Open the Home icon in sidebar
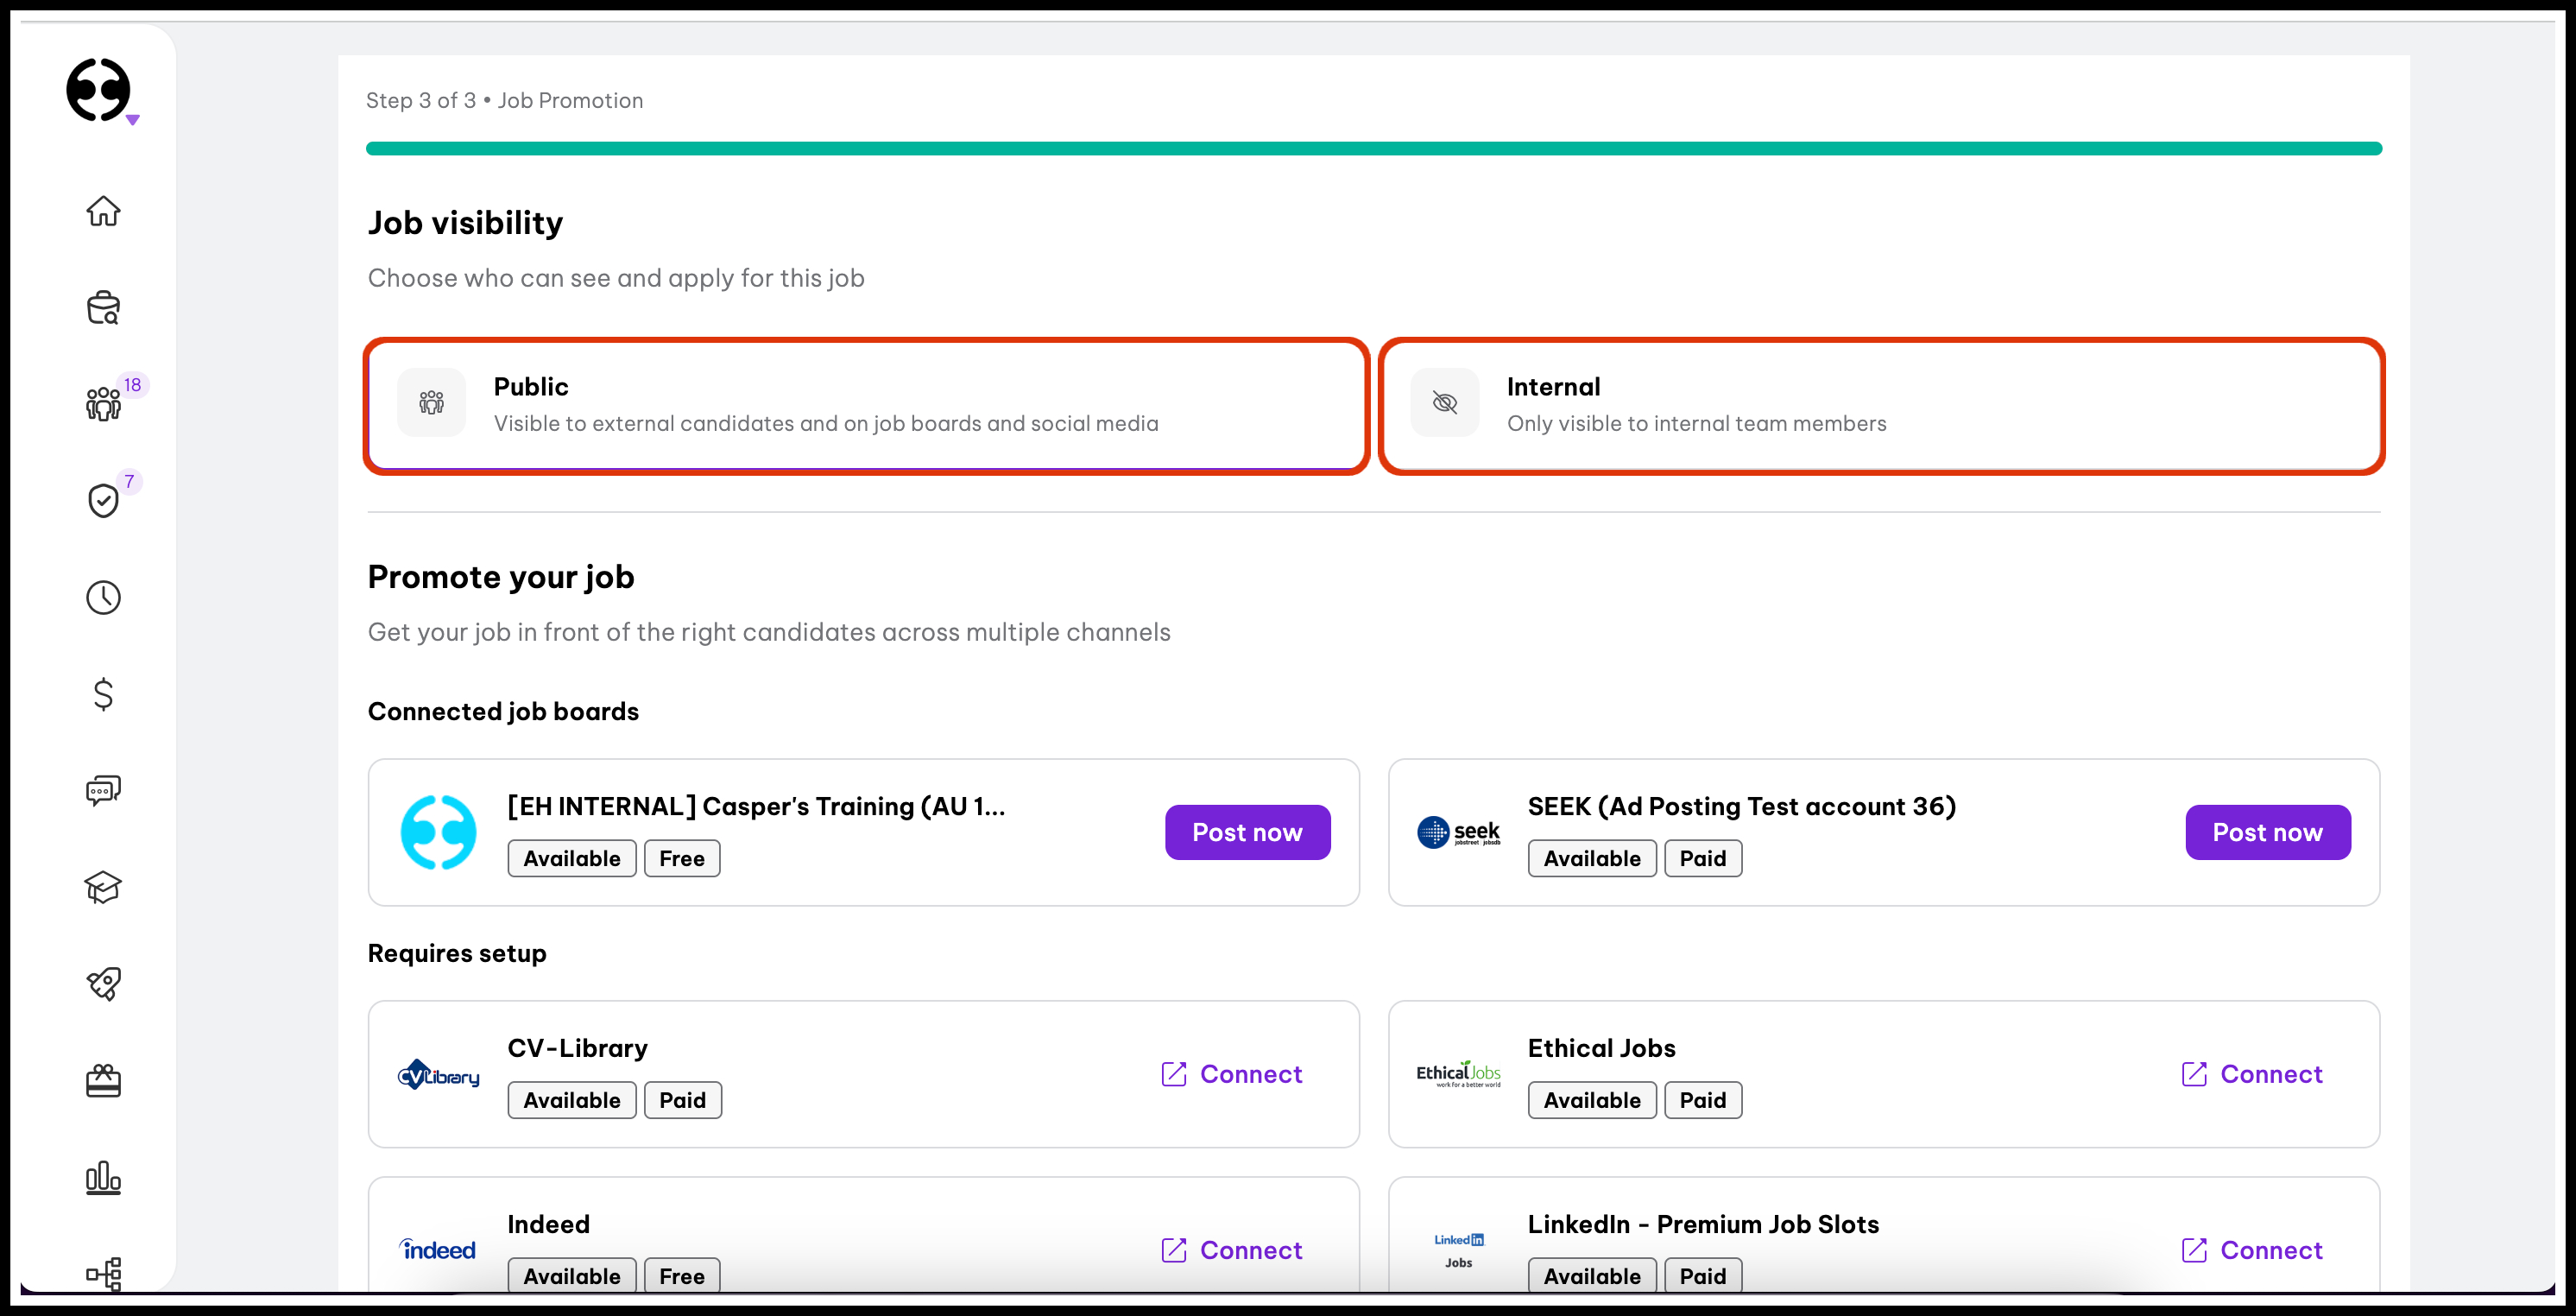2576x1316 pixels. pyautogui.click(x=103, y=211)
